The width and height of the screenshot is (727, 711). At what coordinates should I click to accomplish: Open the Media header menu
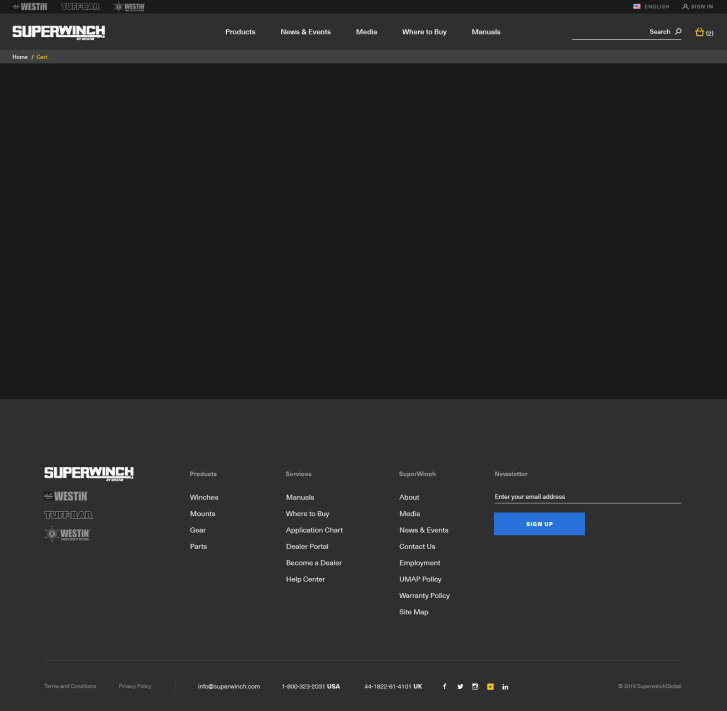click(x=366, y=32)
